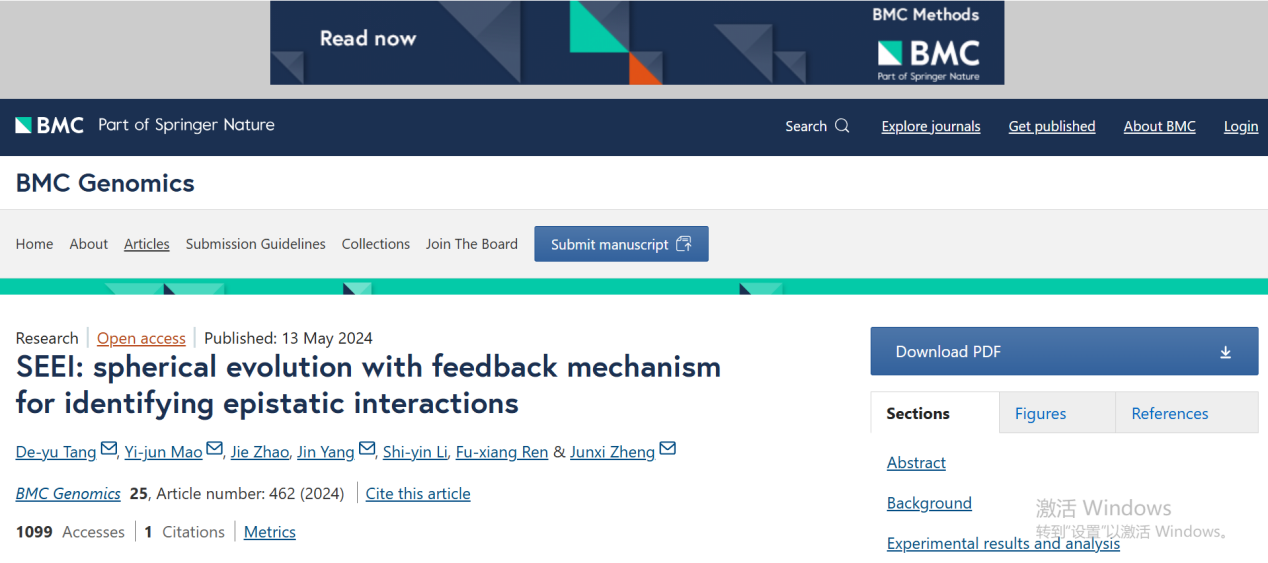
Task: Click the Read now BMC Methods banner
Action: tap(636, 42)
